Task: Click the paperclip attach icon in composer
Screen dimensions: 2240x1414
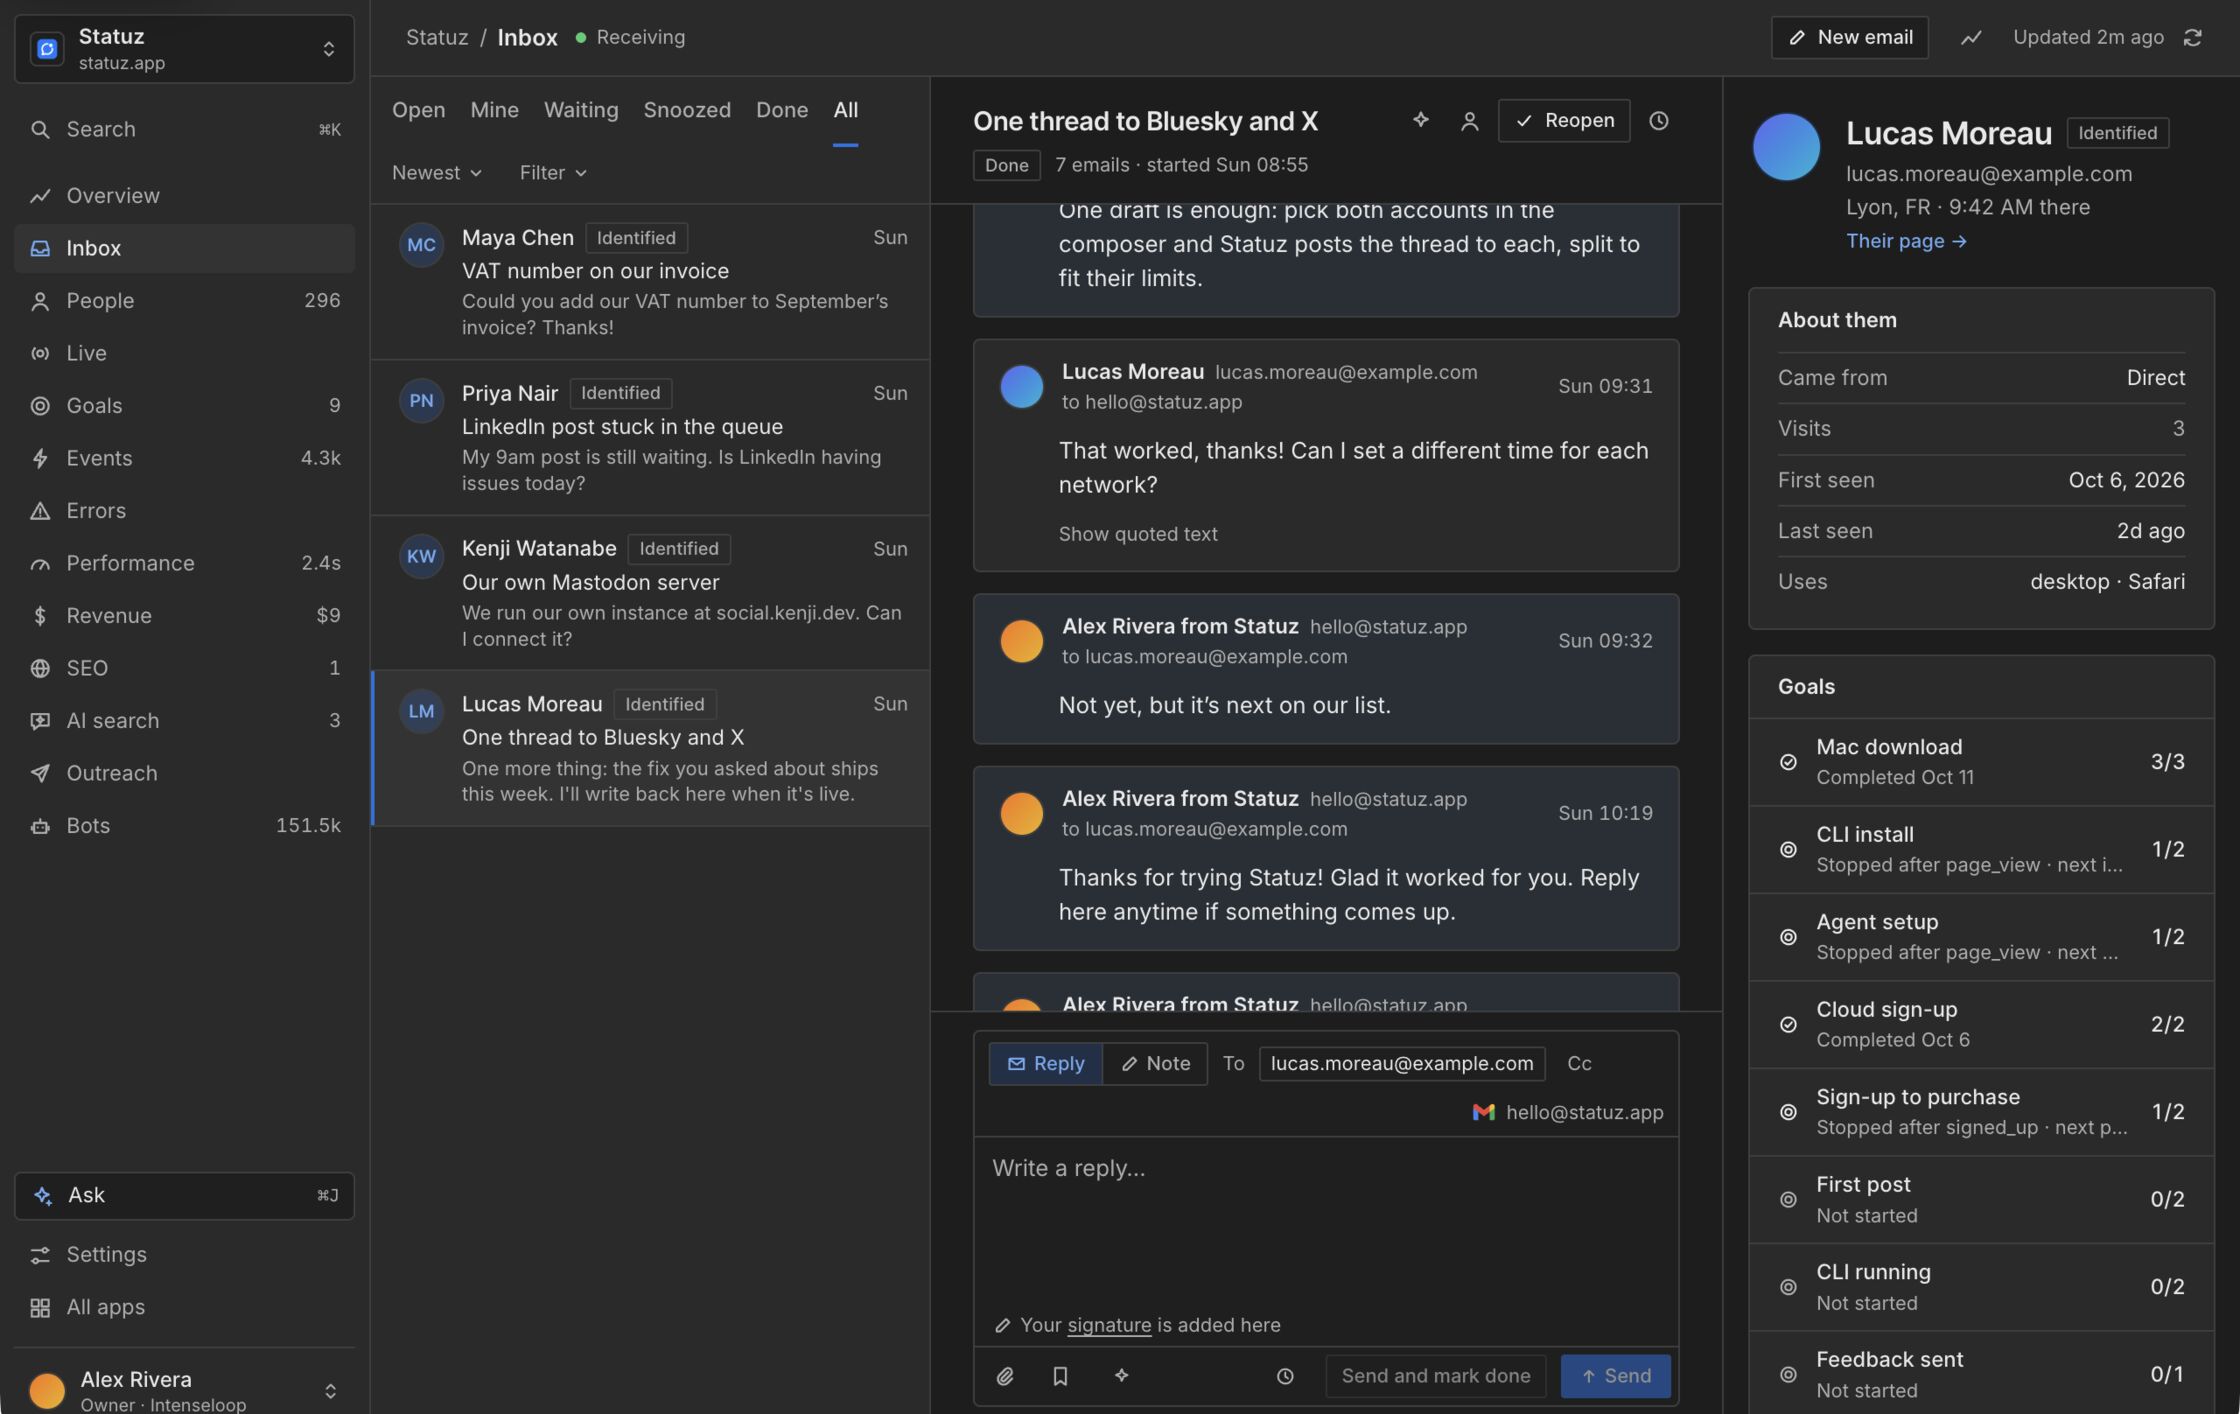Action: click(x=1005, y=1376)
